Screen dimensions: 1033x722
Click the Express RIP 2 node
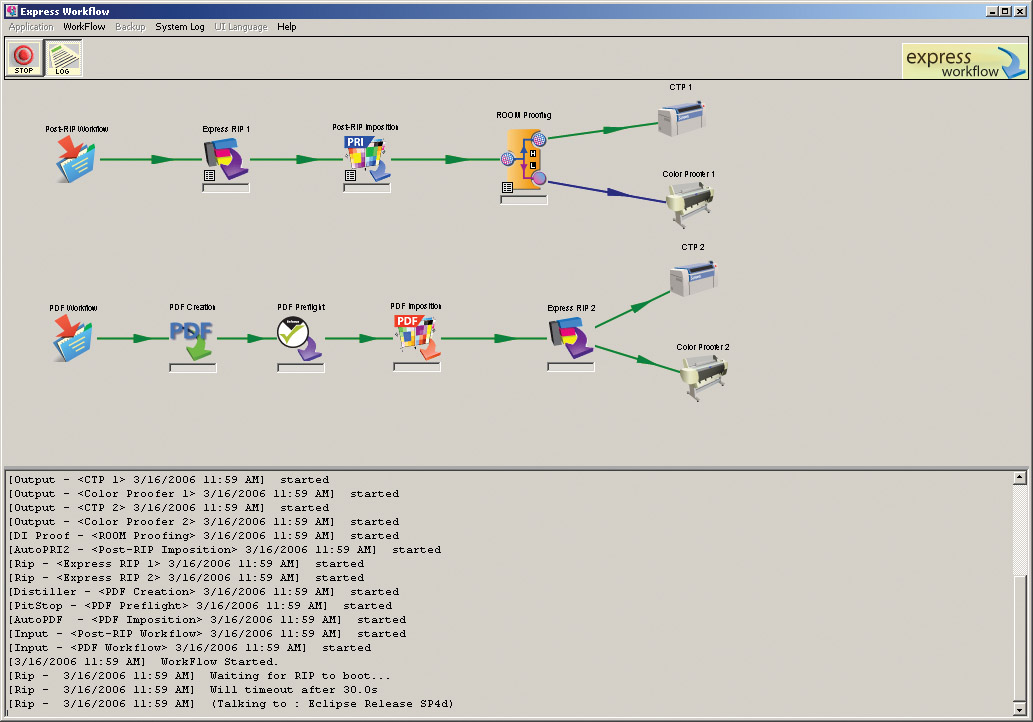[571, 338]
